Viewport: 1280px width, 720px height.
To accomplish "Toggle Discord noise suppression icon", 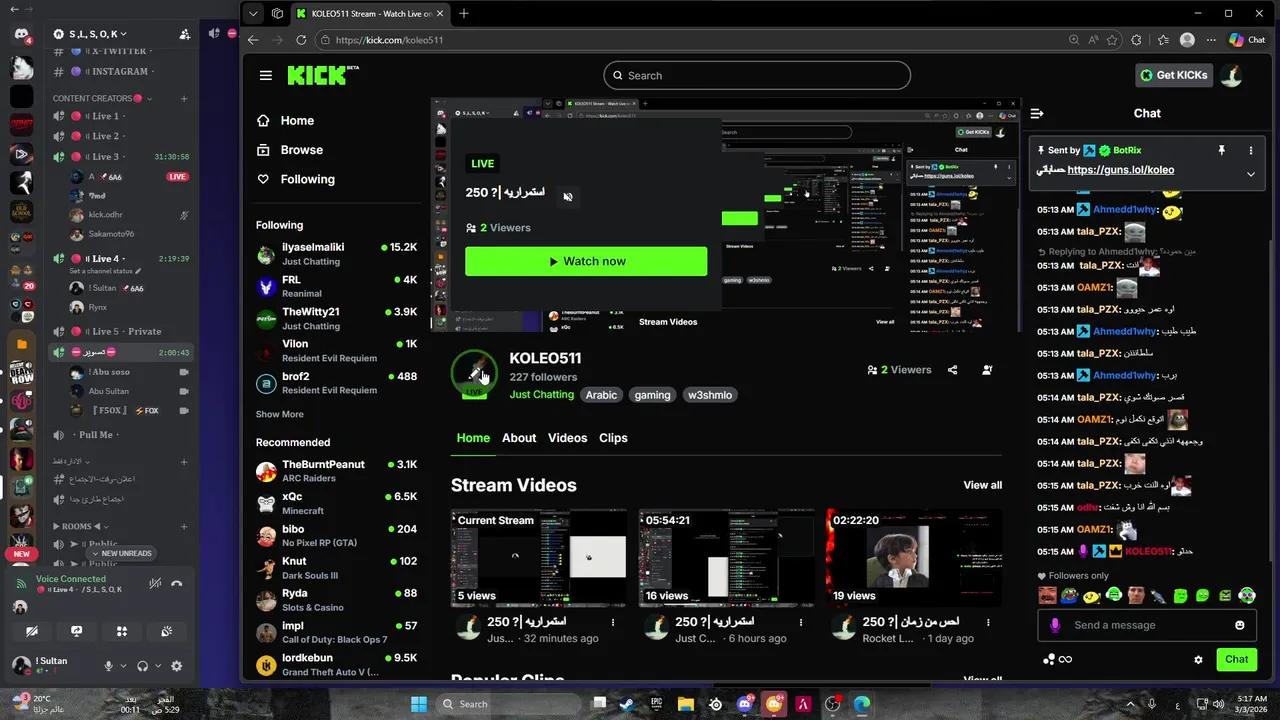I will coord(155,583).
